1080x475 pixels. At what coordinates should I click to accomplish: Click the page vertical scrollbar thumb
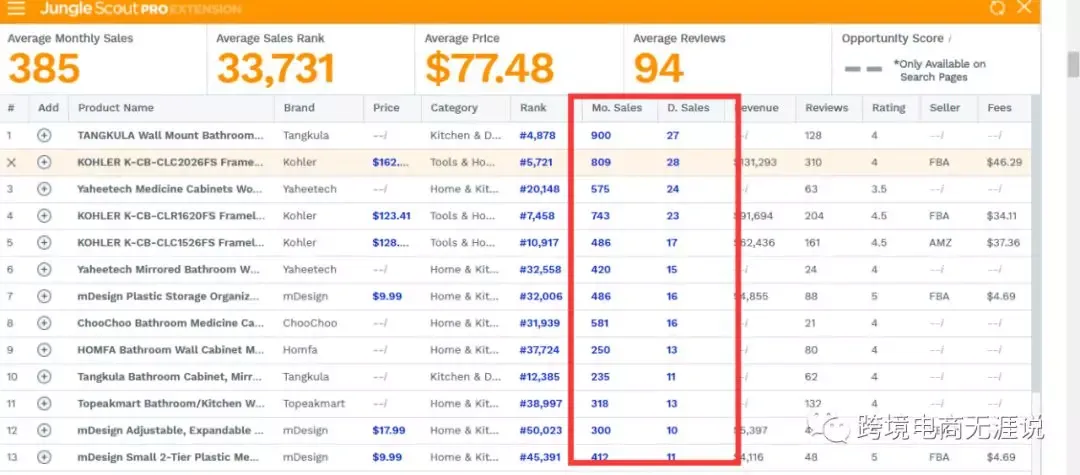1073,65
